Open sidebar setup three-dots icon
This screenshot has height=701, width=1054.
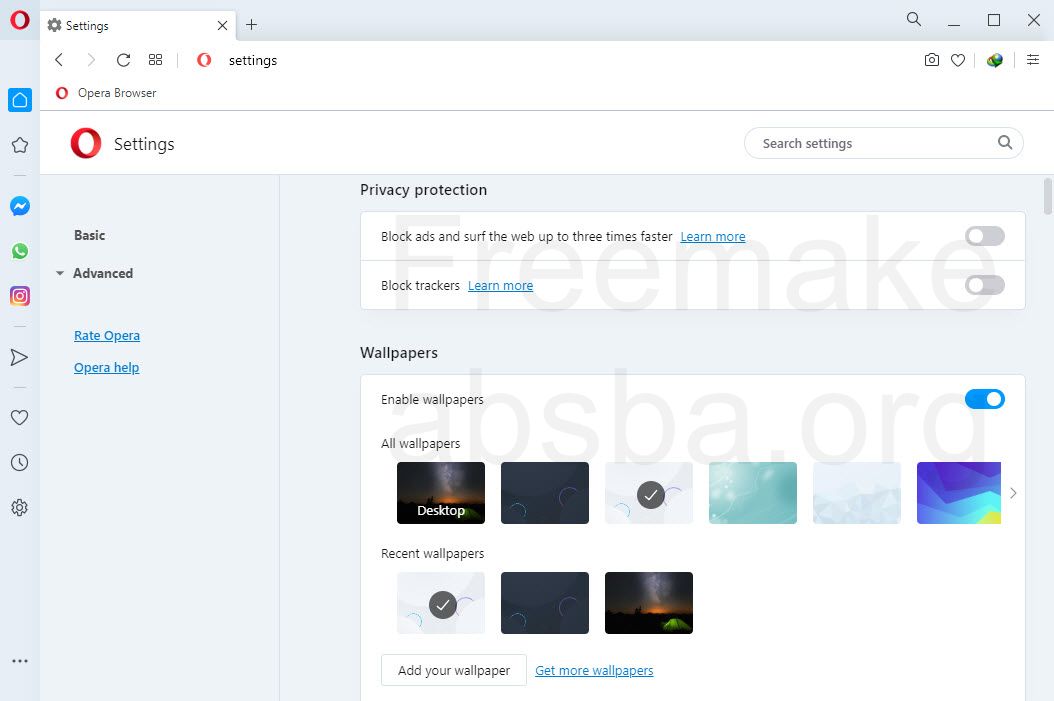coord(19,661)
